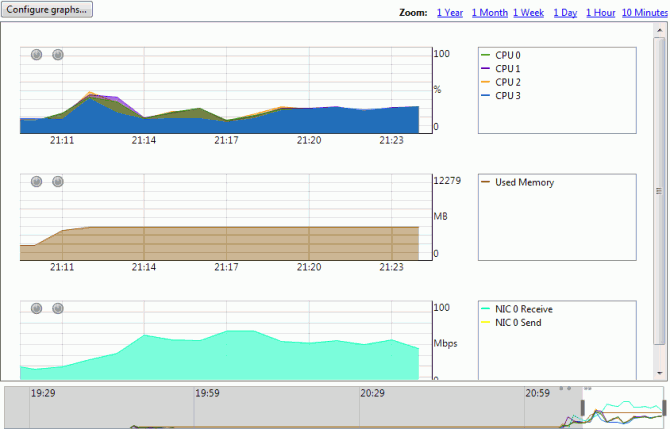Click the left round icon on the memory graph
The image size is (670, 429).
click(x=36, y=182)
